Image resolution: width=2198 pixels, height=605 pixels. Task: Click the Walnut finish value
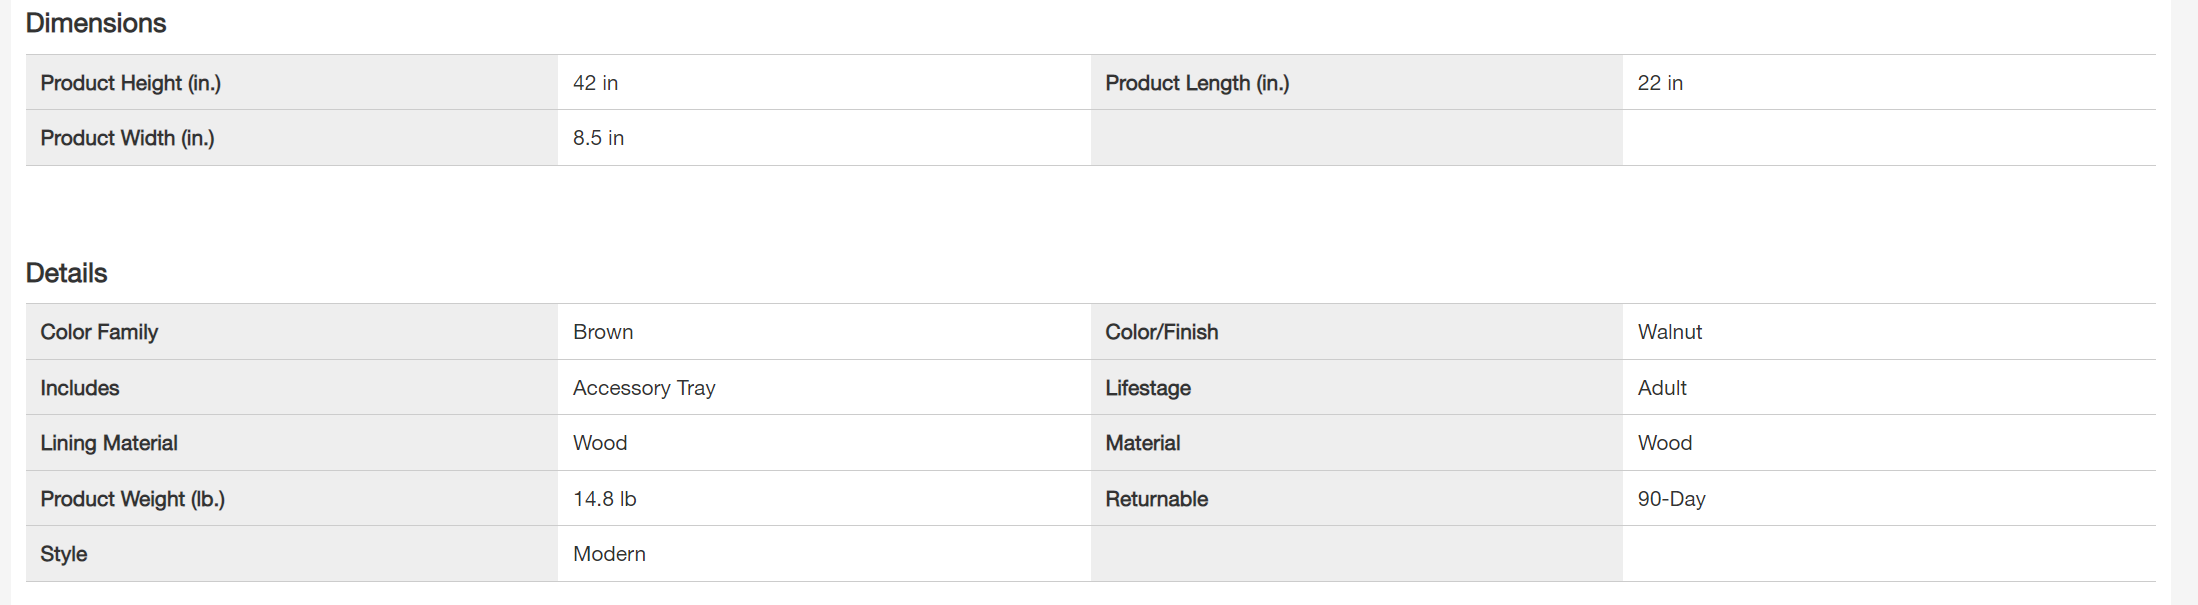tap(1669, 332)
